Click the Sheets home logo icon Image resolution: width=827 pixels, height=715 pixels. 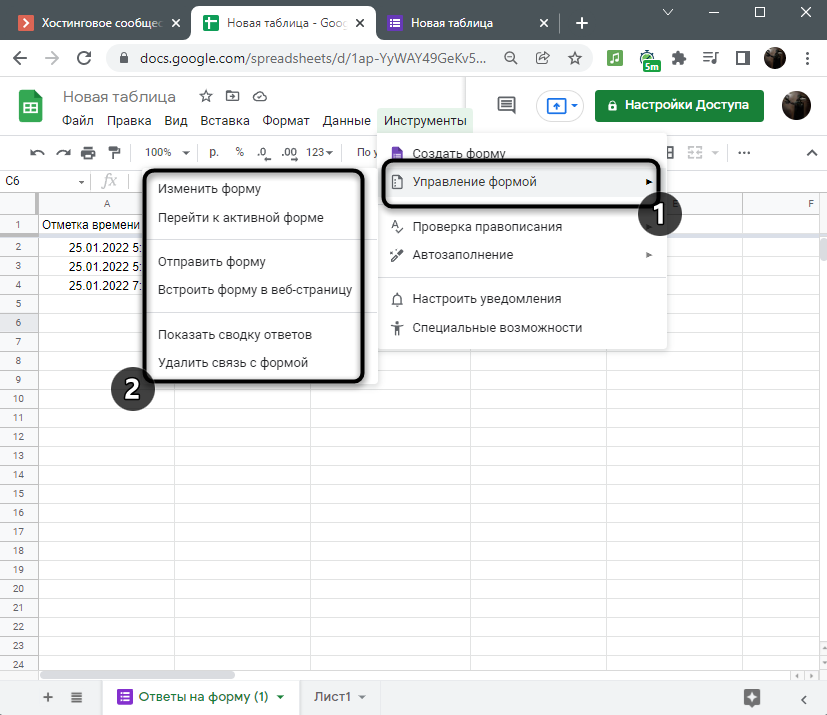31,106
